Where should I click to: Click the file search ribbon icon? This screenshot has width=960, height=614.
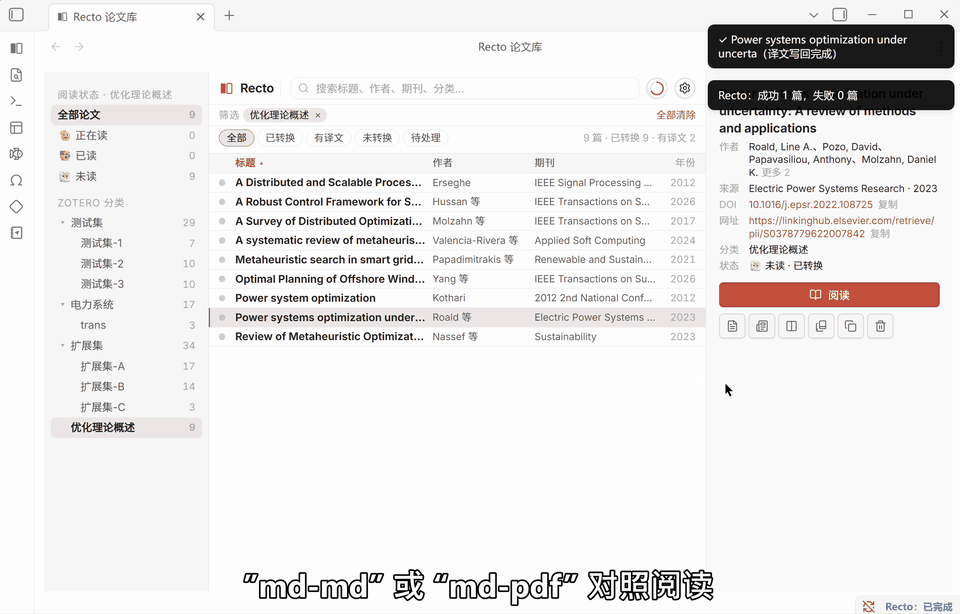click(17, 75)
